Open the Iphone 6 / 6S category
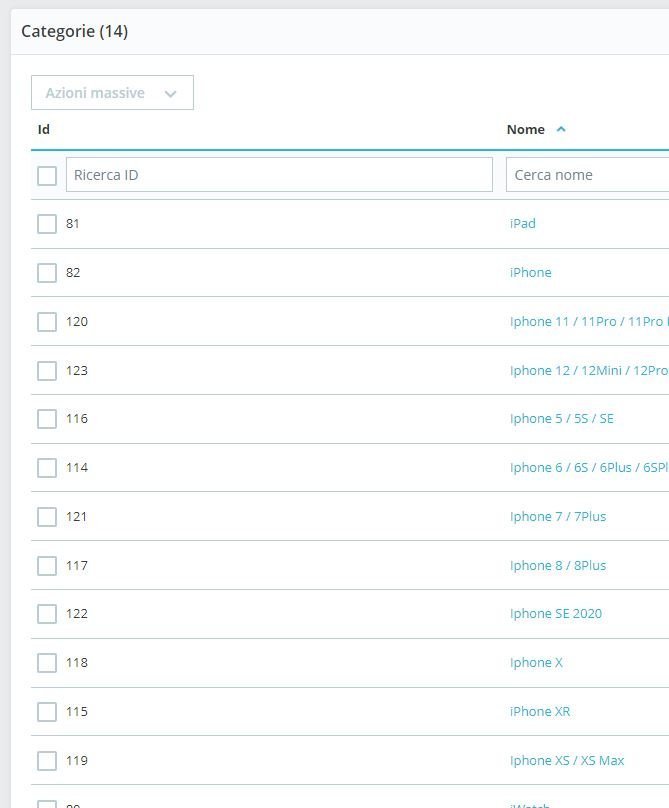Image resolution: width=669 pixels, height=808 pixels. [589, 467]
